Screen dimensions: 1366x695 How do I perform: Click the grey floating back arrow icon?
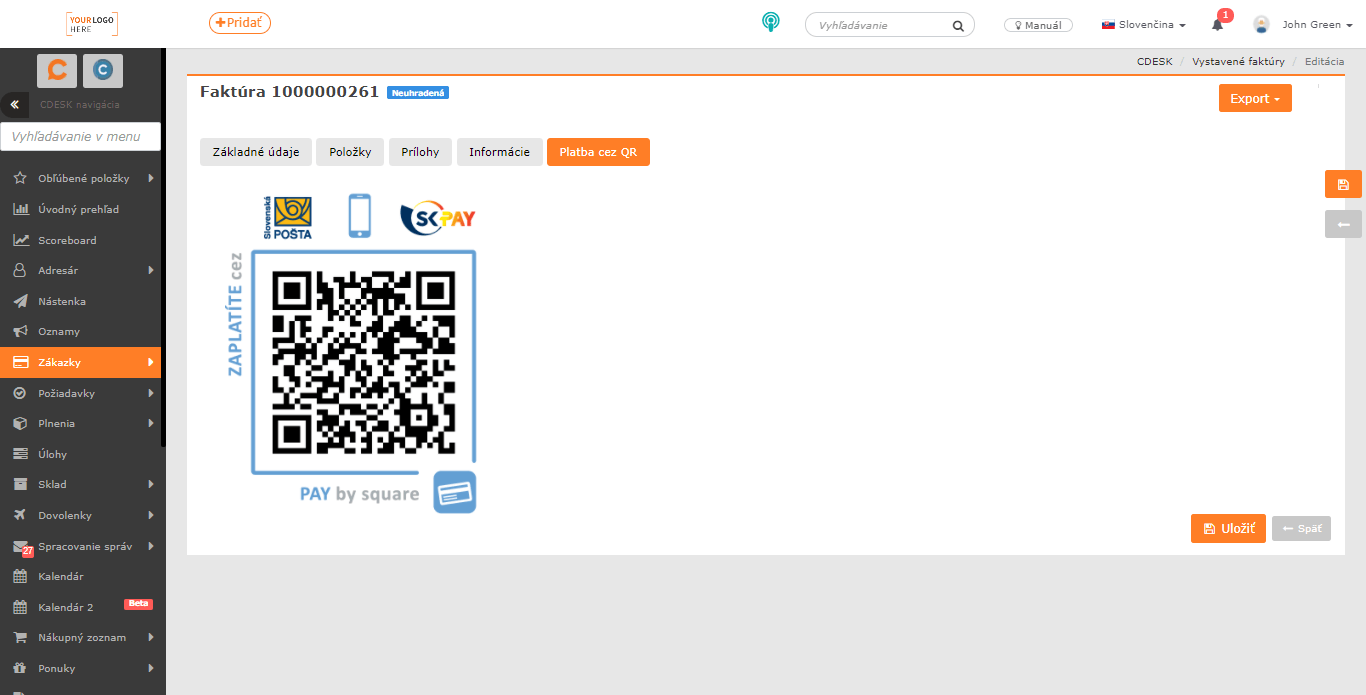pos(1343,224)
